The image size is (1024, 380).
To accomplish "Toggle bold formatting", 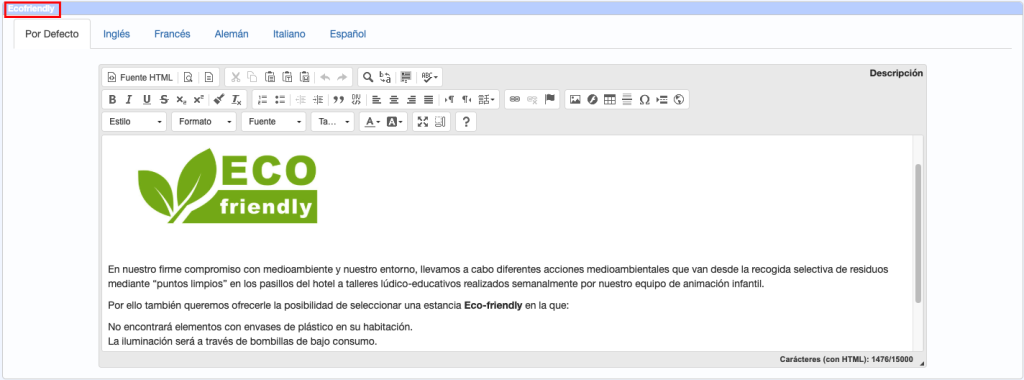I will 112,99.
